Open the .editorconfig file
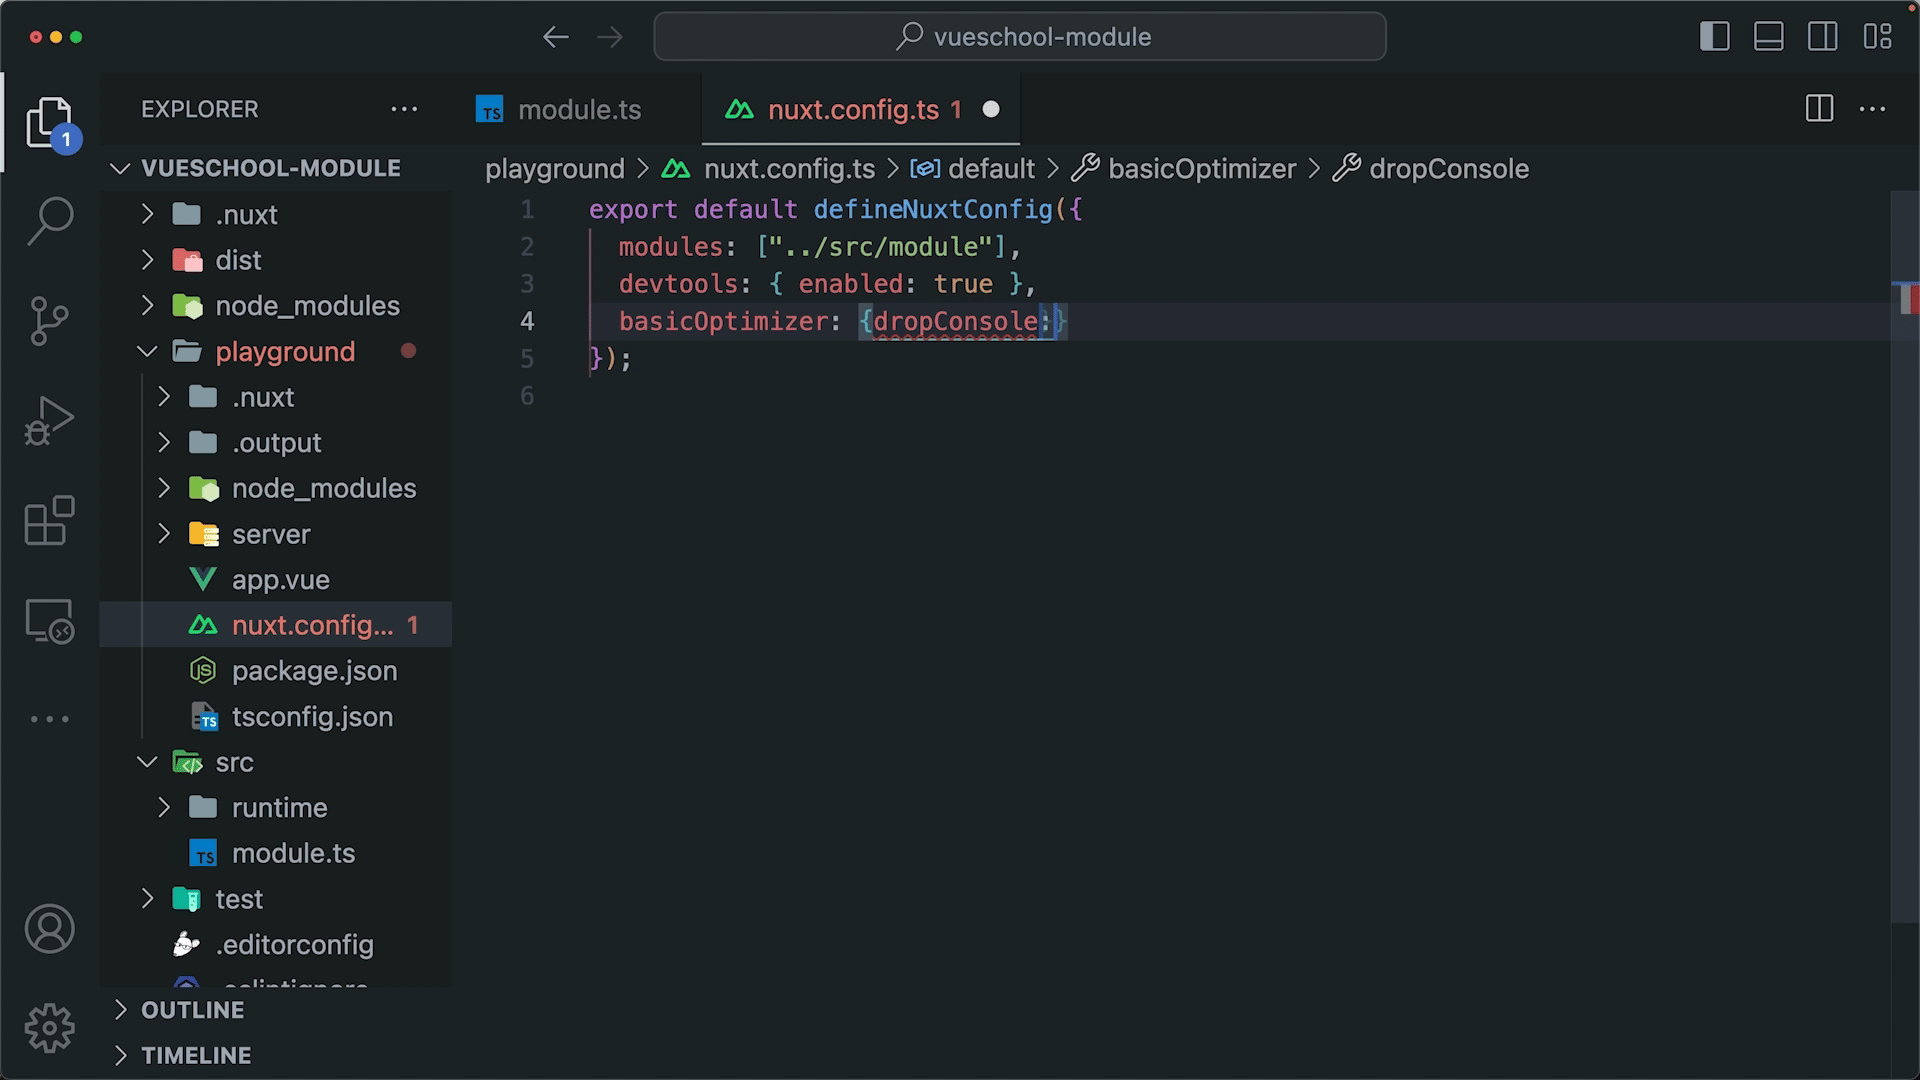 tap(276, 945)
